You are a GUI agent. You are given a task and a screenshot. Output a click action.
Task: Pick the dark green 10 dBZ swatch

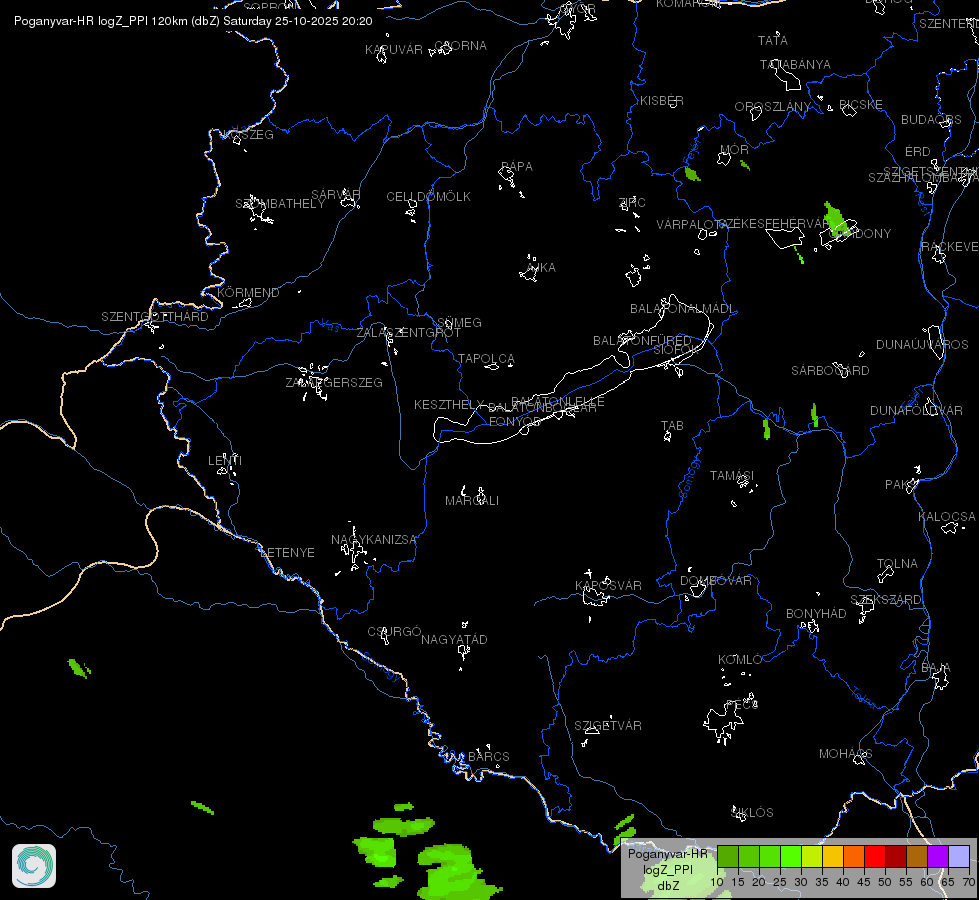pyautogui.click(x=727, y=857)
